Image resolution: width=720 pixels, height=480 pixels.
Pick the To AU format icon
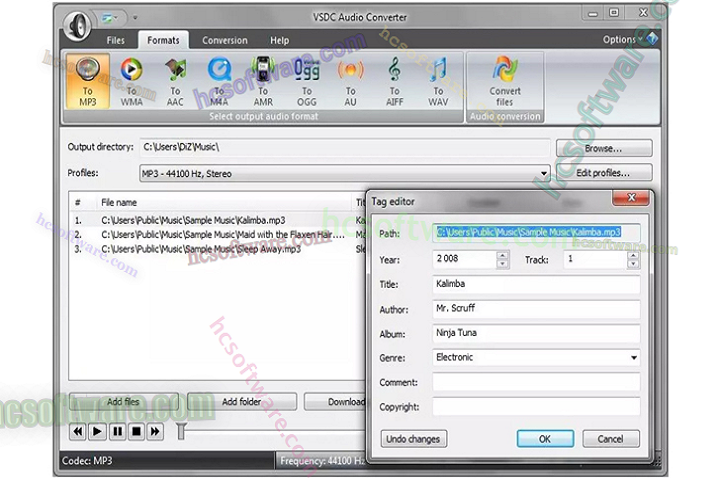(x=350, y=81)
